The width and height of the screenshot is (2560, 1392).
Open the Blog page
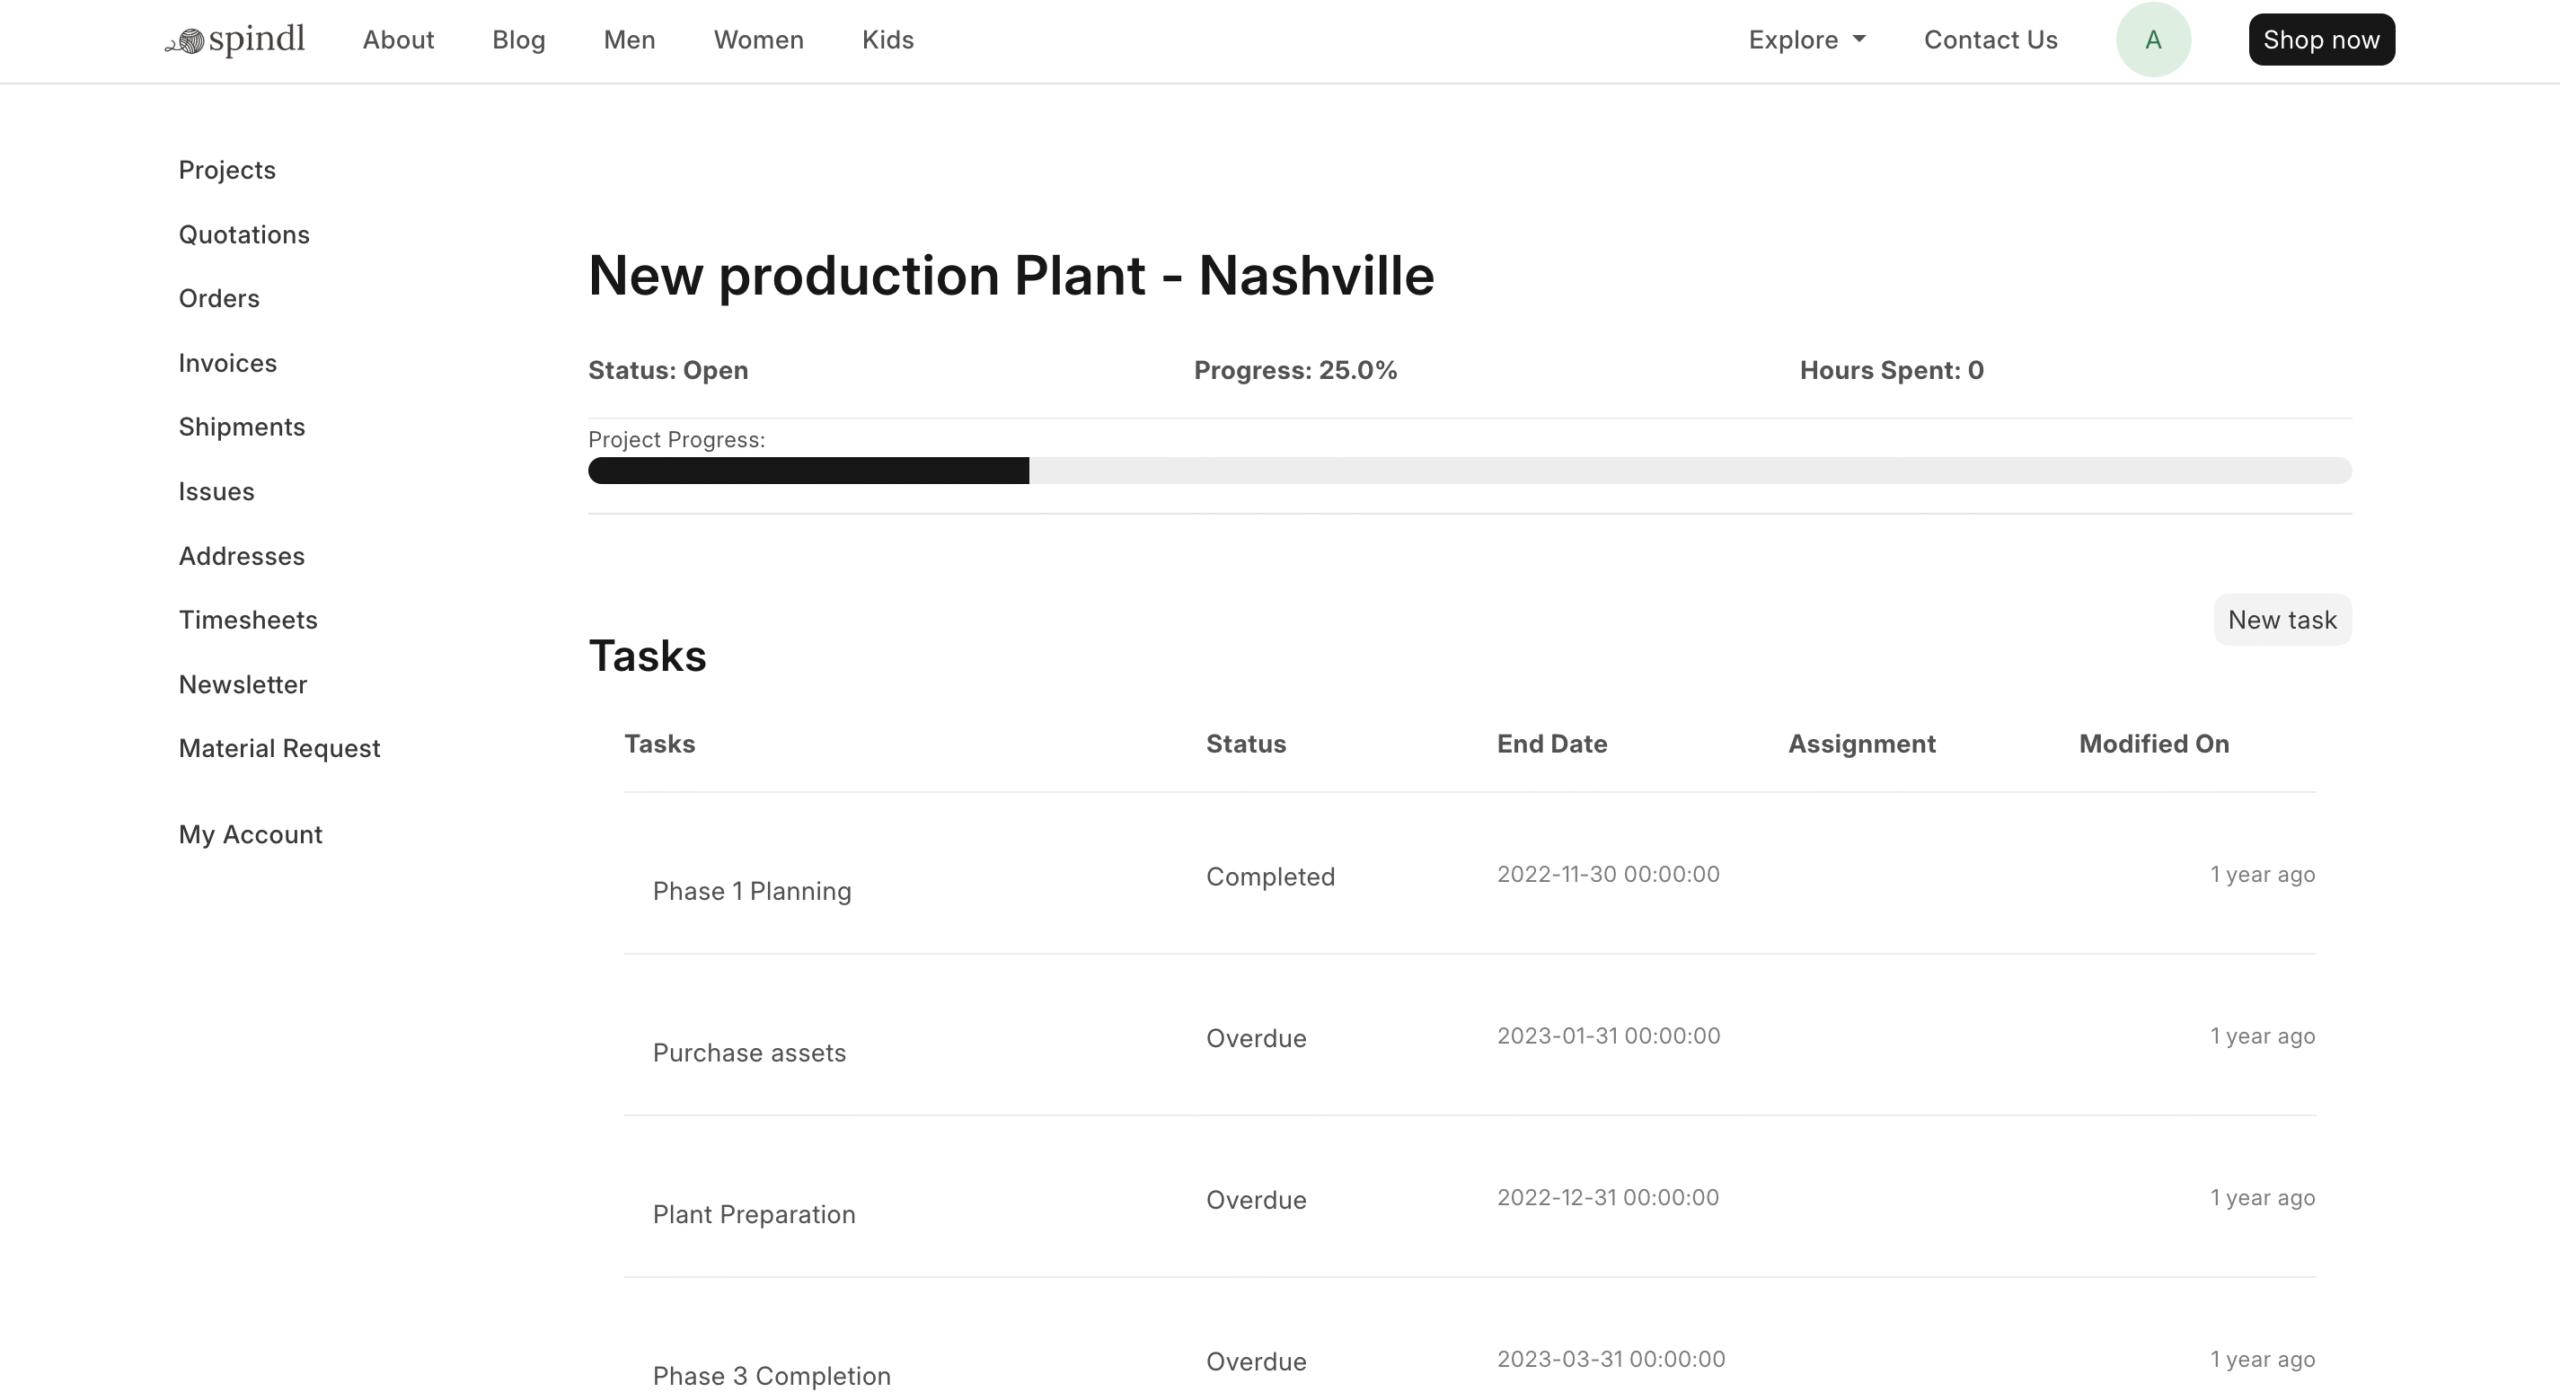tap(518, 39)
